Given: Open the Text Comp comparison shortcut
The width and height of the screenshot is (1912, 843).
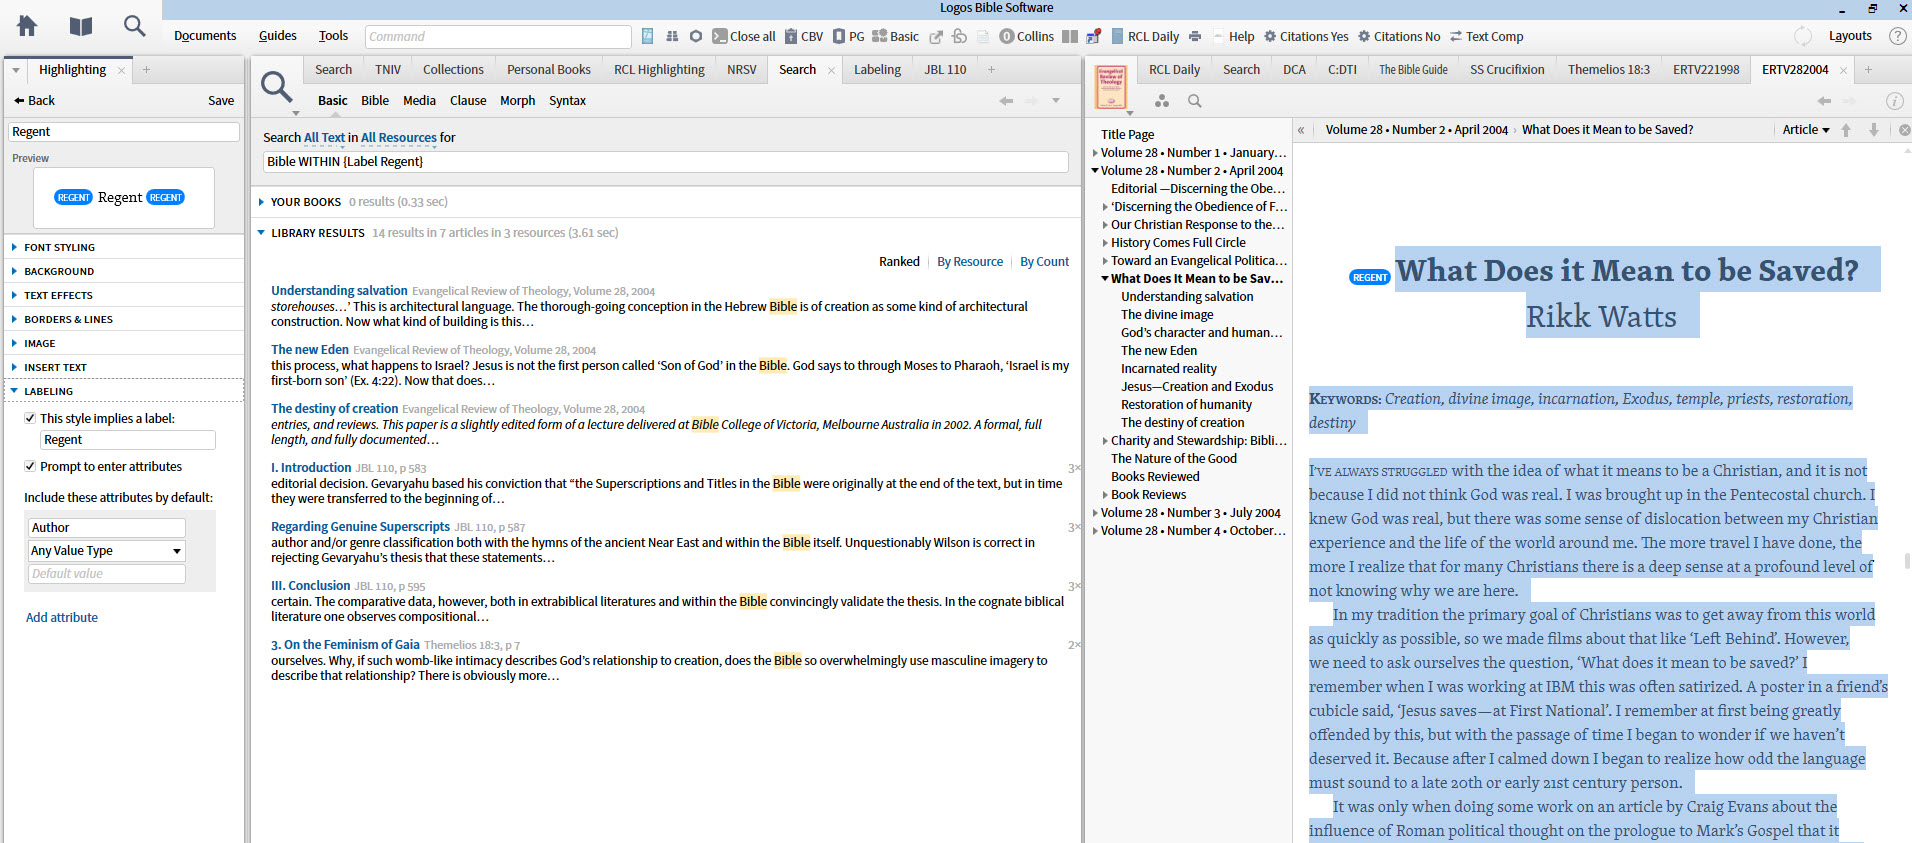Looking at the screenshot, I should (x=1486, y=36).
